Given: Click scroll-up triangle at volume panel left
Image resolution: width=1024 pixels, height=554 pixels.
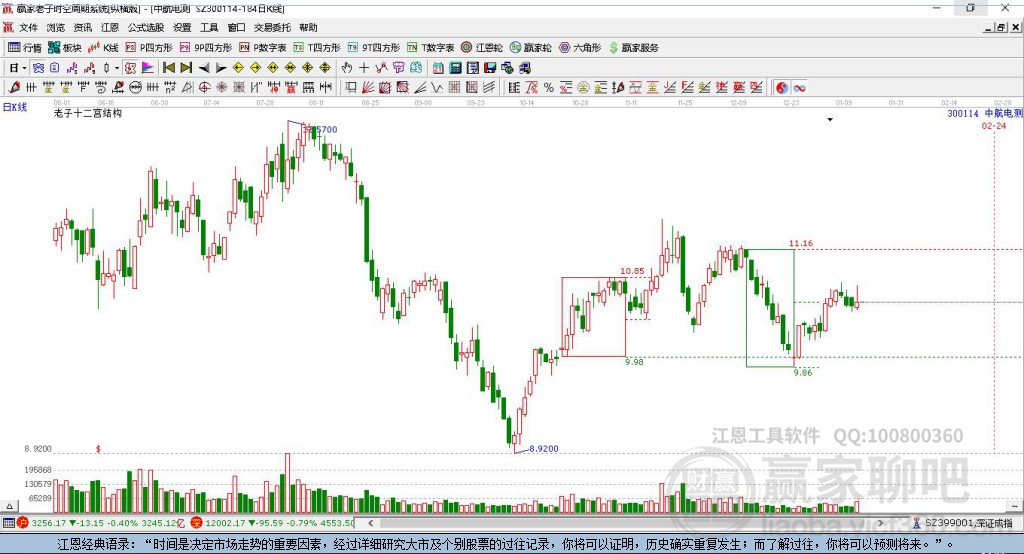Looking at the screenshot, I should 9,506.
